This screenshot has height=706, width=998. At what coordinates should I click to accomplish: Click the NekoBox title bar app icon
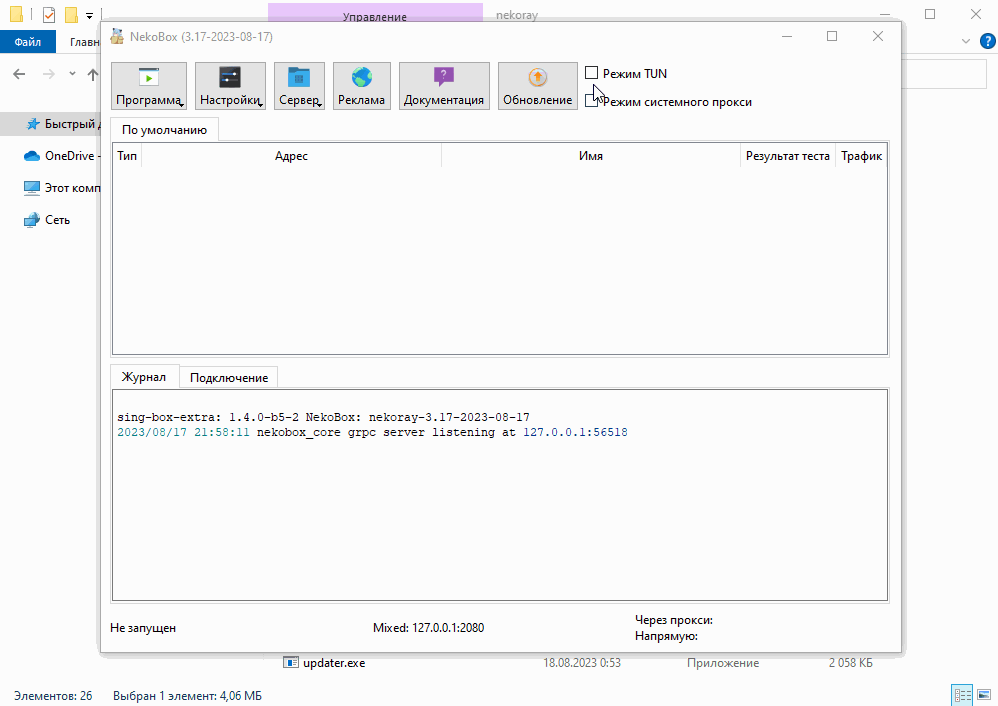tap(117, 36)
